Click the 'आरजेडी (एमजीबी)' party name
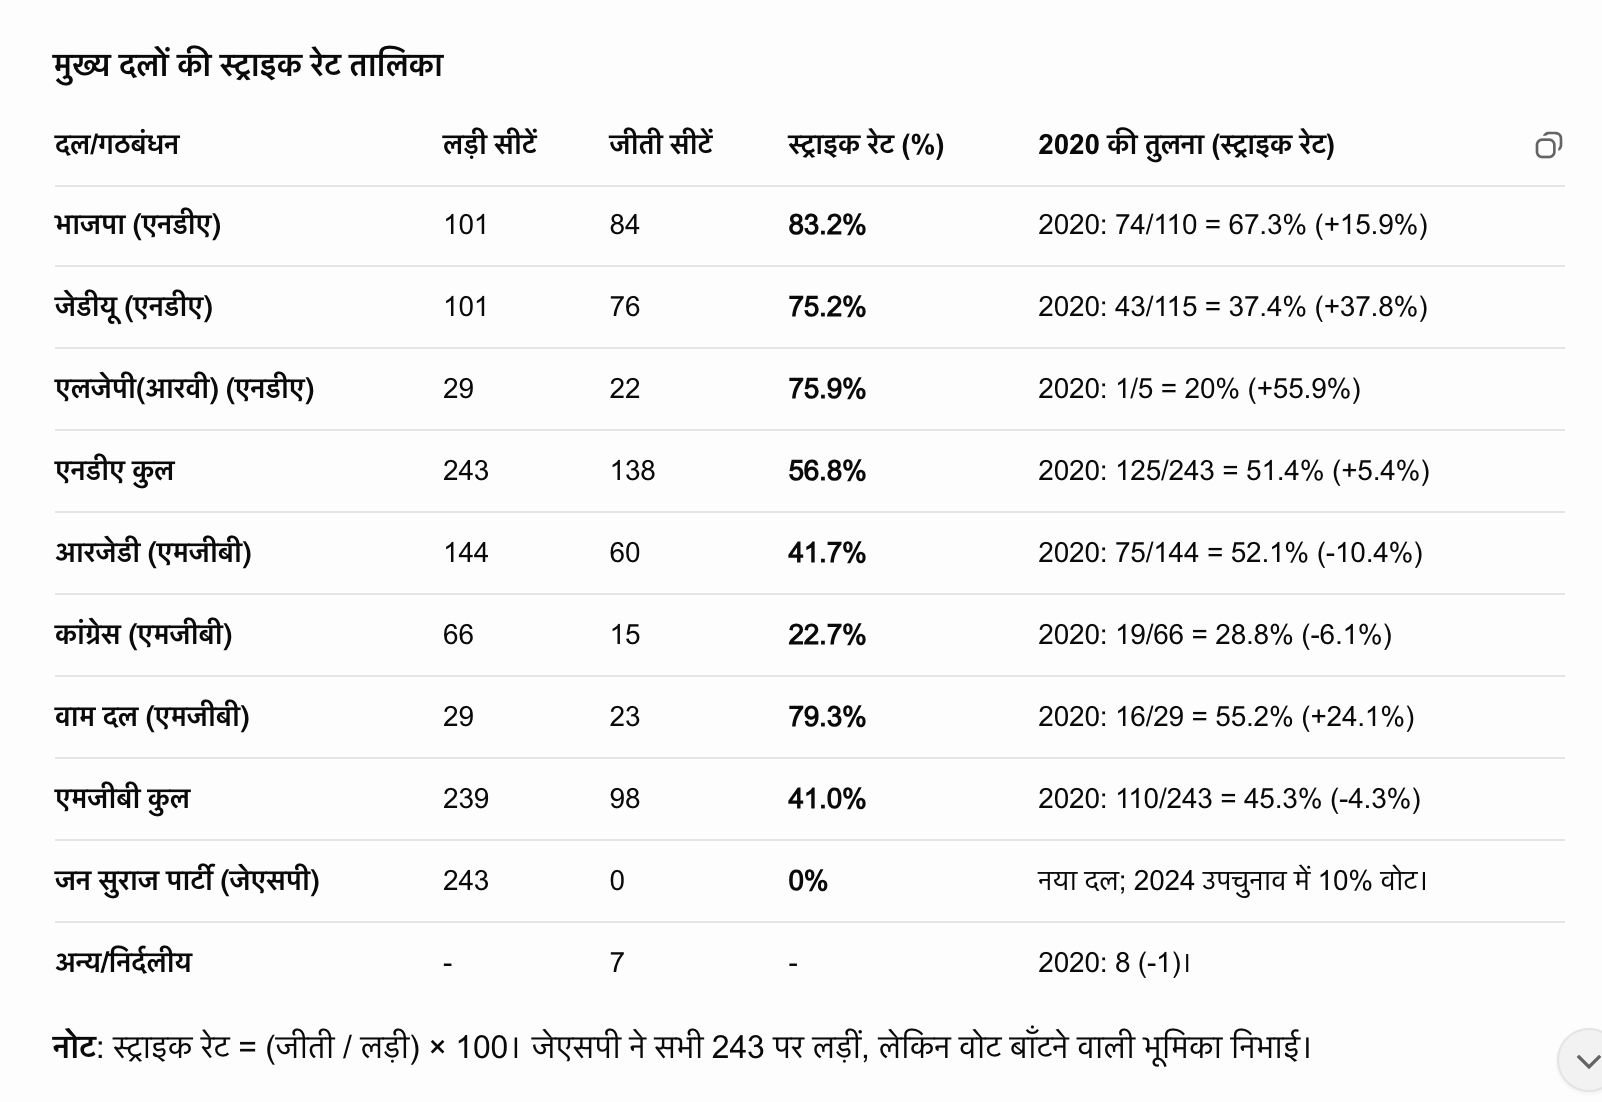The width and height of the screenshot is (1602, 1102). [153, 552]
